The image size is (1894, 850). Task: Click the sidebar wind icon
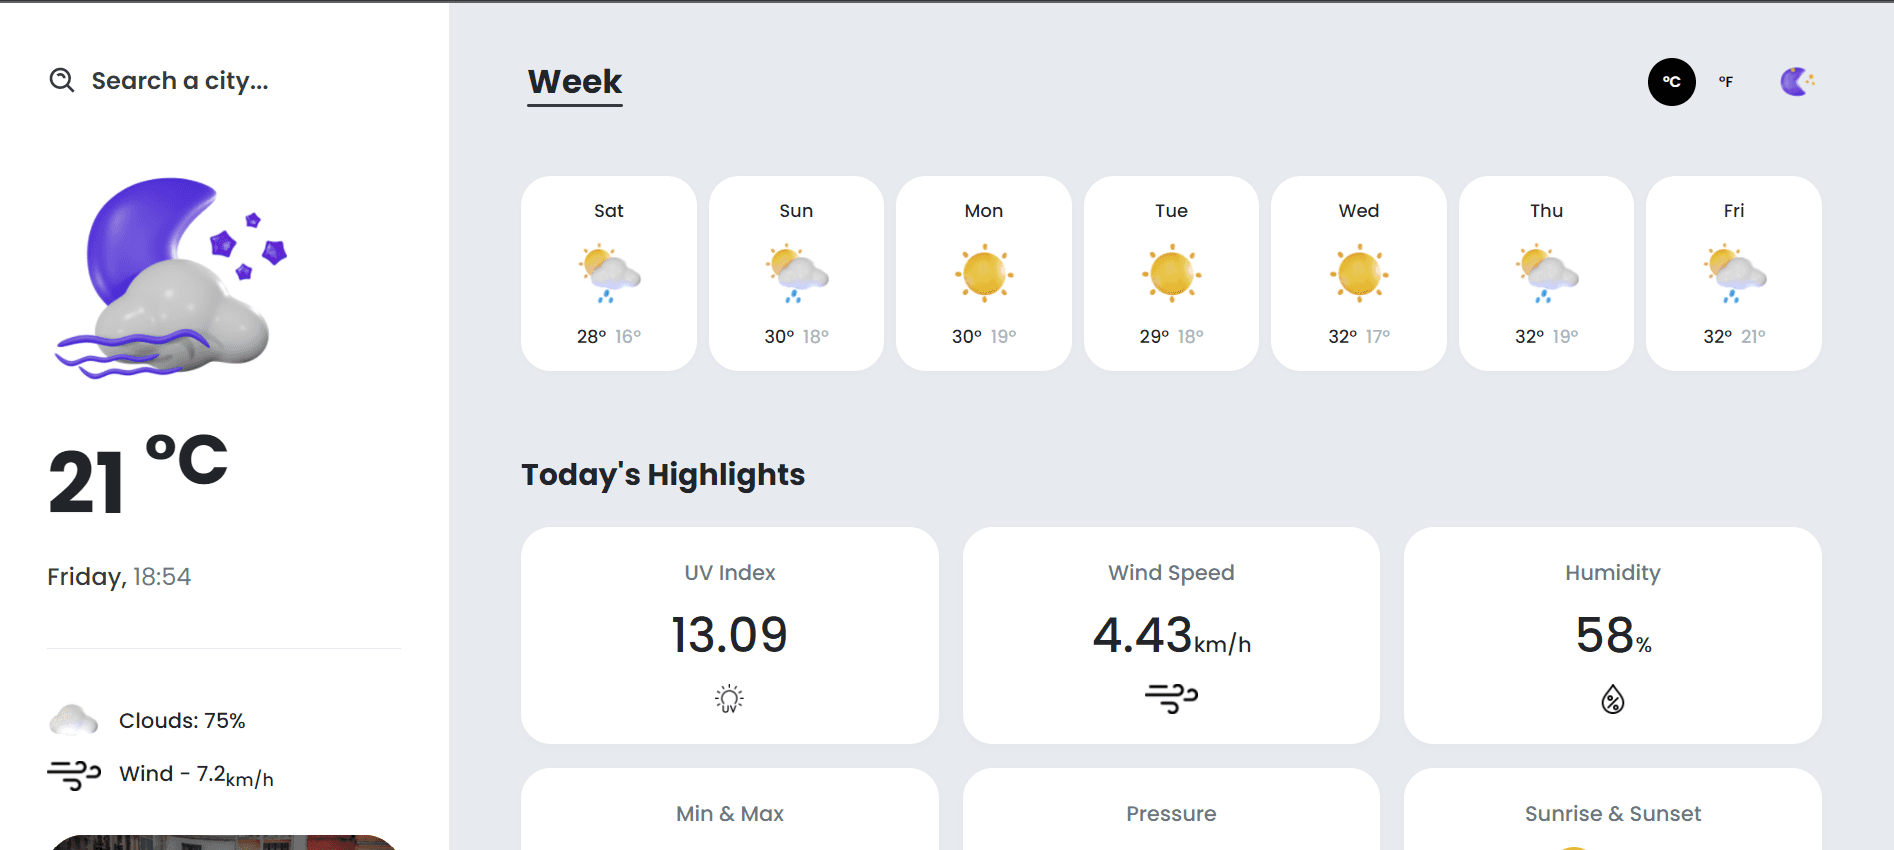[74, 775]
